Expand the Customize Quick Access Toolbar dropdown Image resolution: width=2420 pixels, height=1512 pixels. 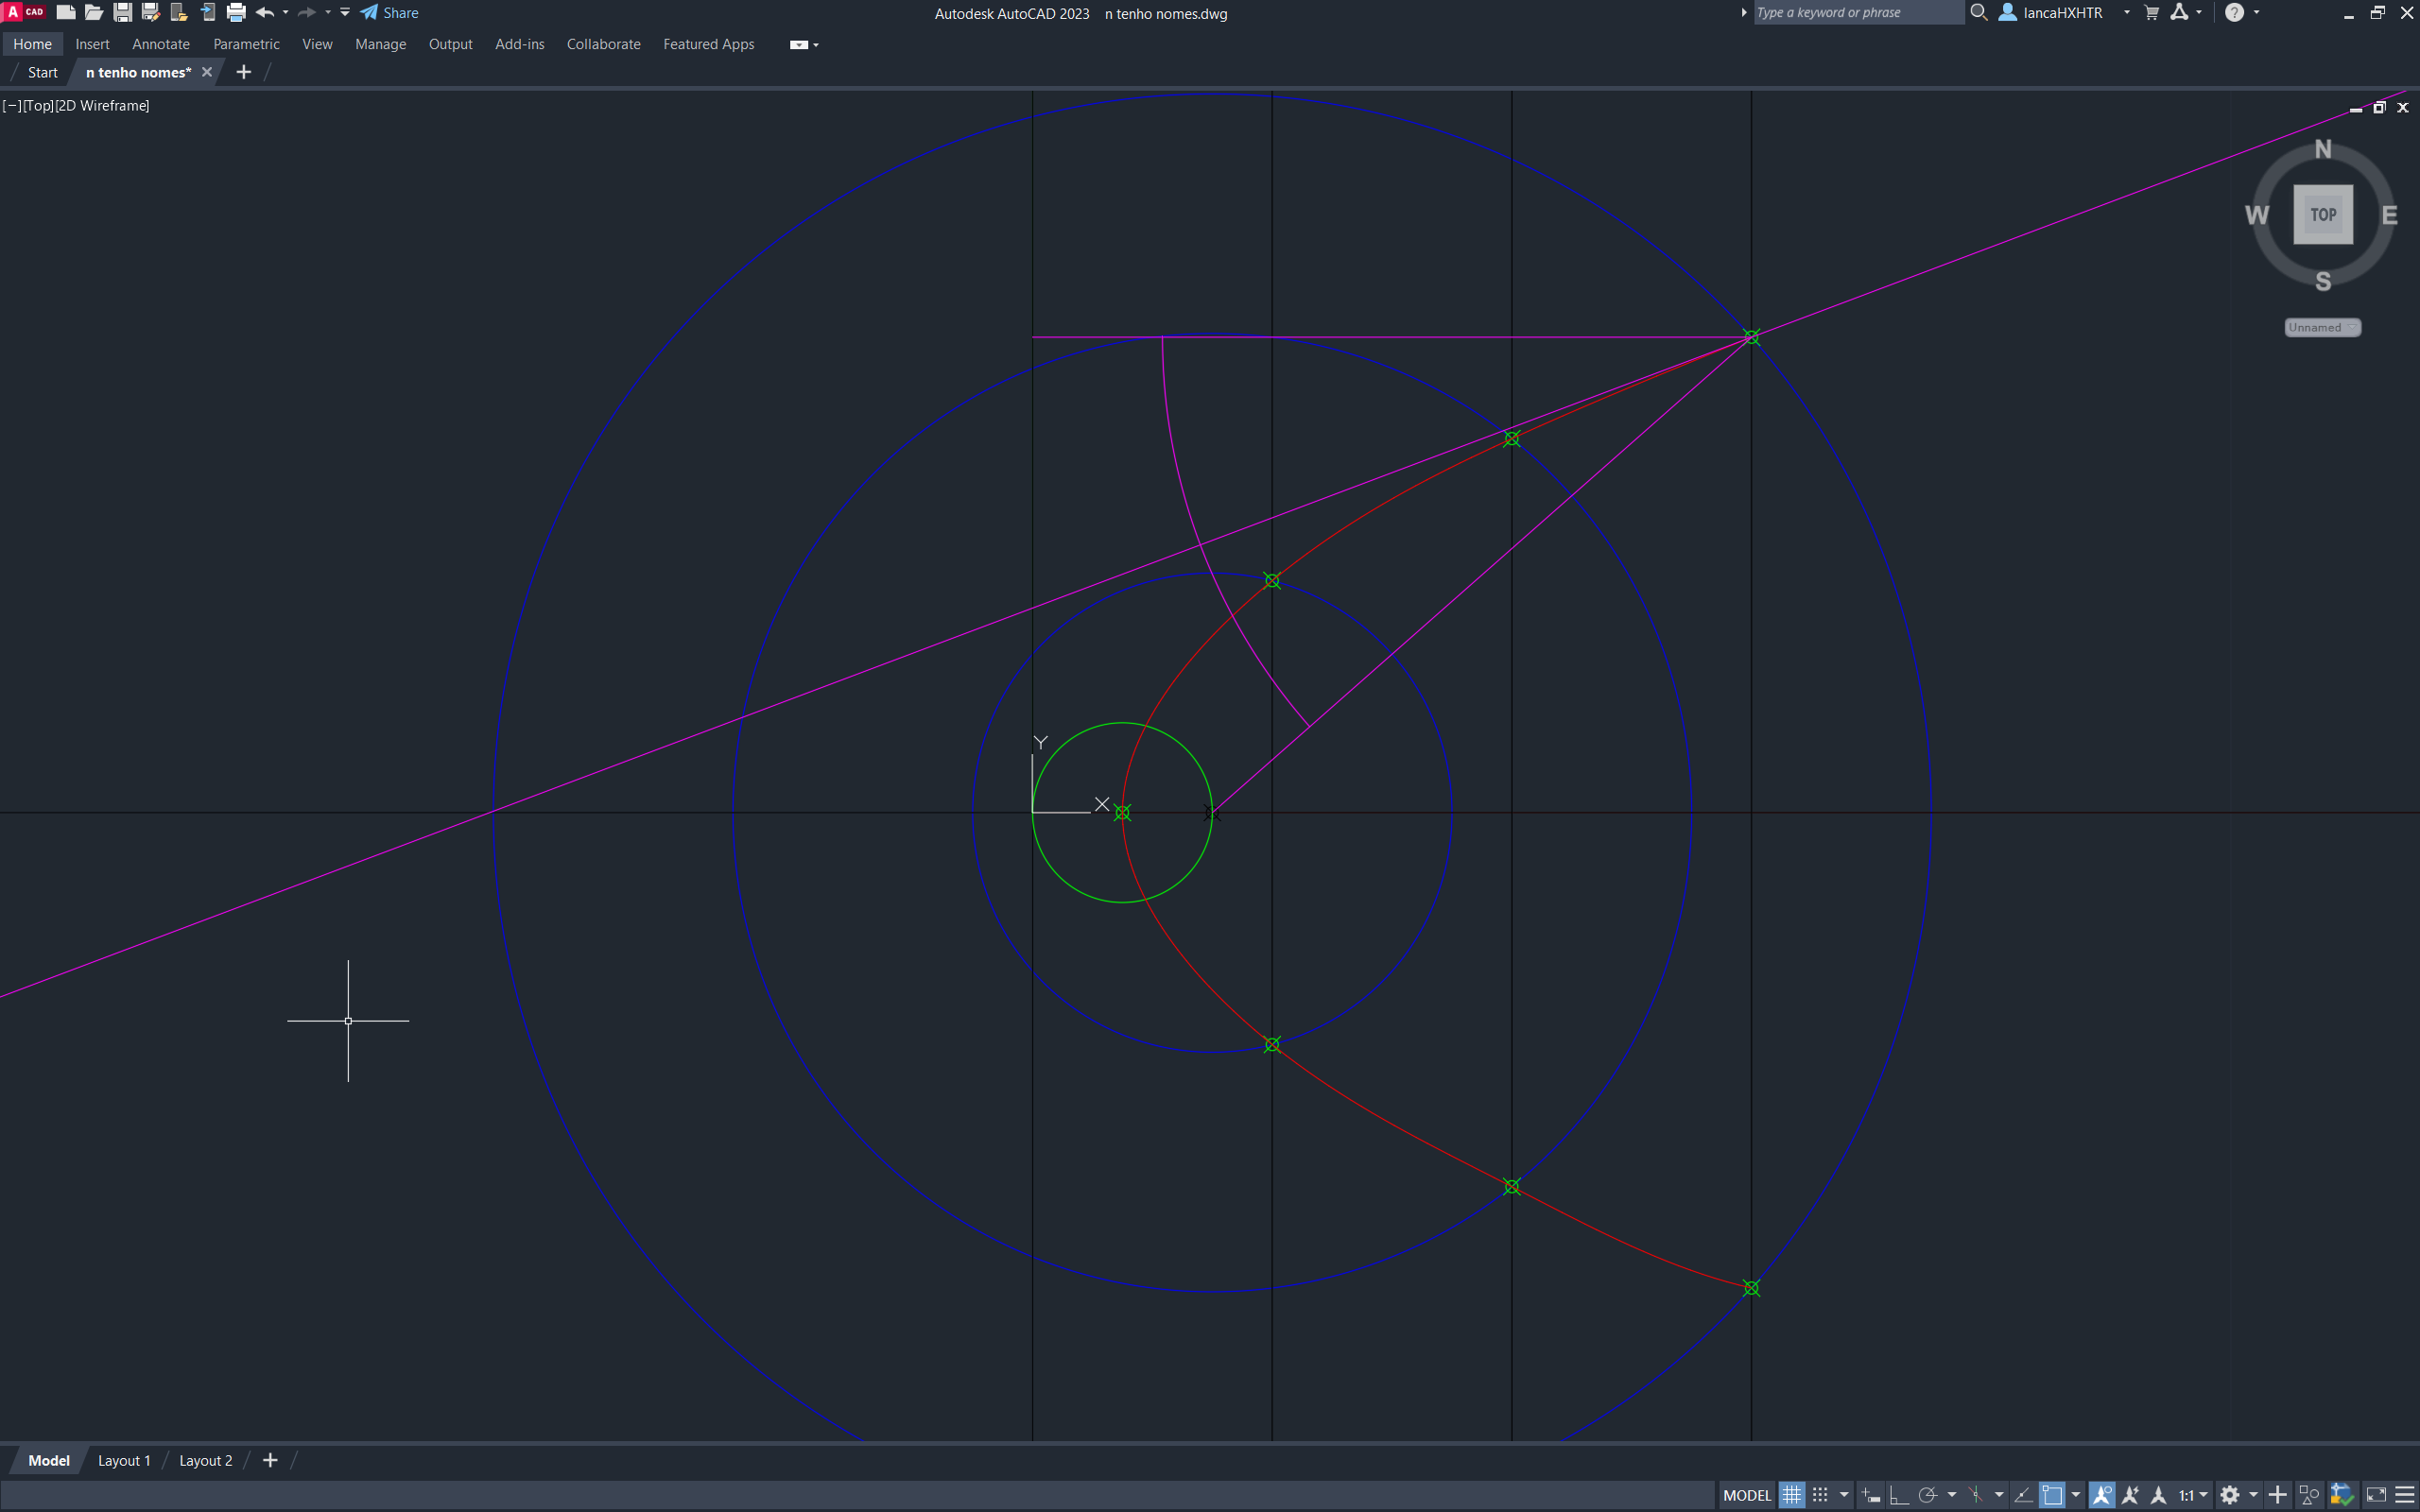click(345, 13)
